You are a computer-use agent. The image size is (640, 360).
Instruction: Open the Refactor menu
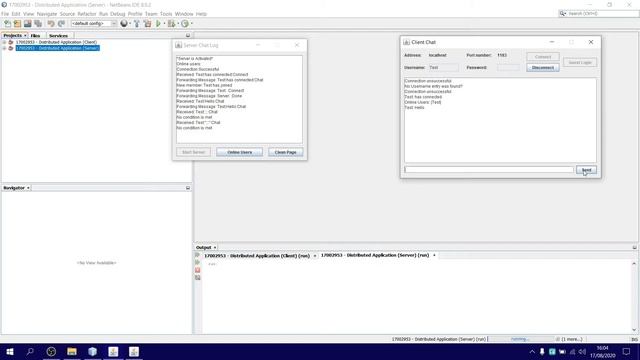pos(87,14)
